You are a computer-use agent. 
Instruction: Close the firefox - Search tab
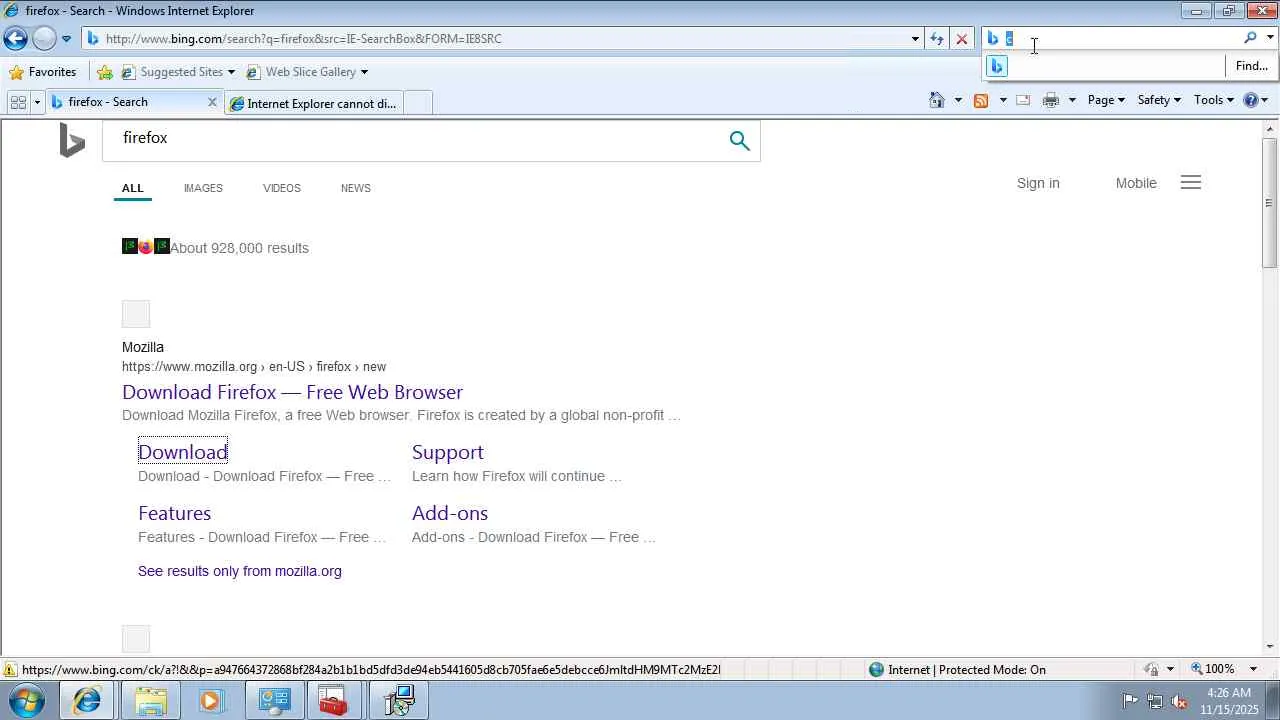(x=212, y=102)
